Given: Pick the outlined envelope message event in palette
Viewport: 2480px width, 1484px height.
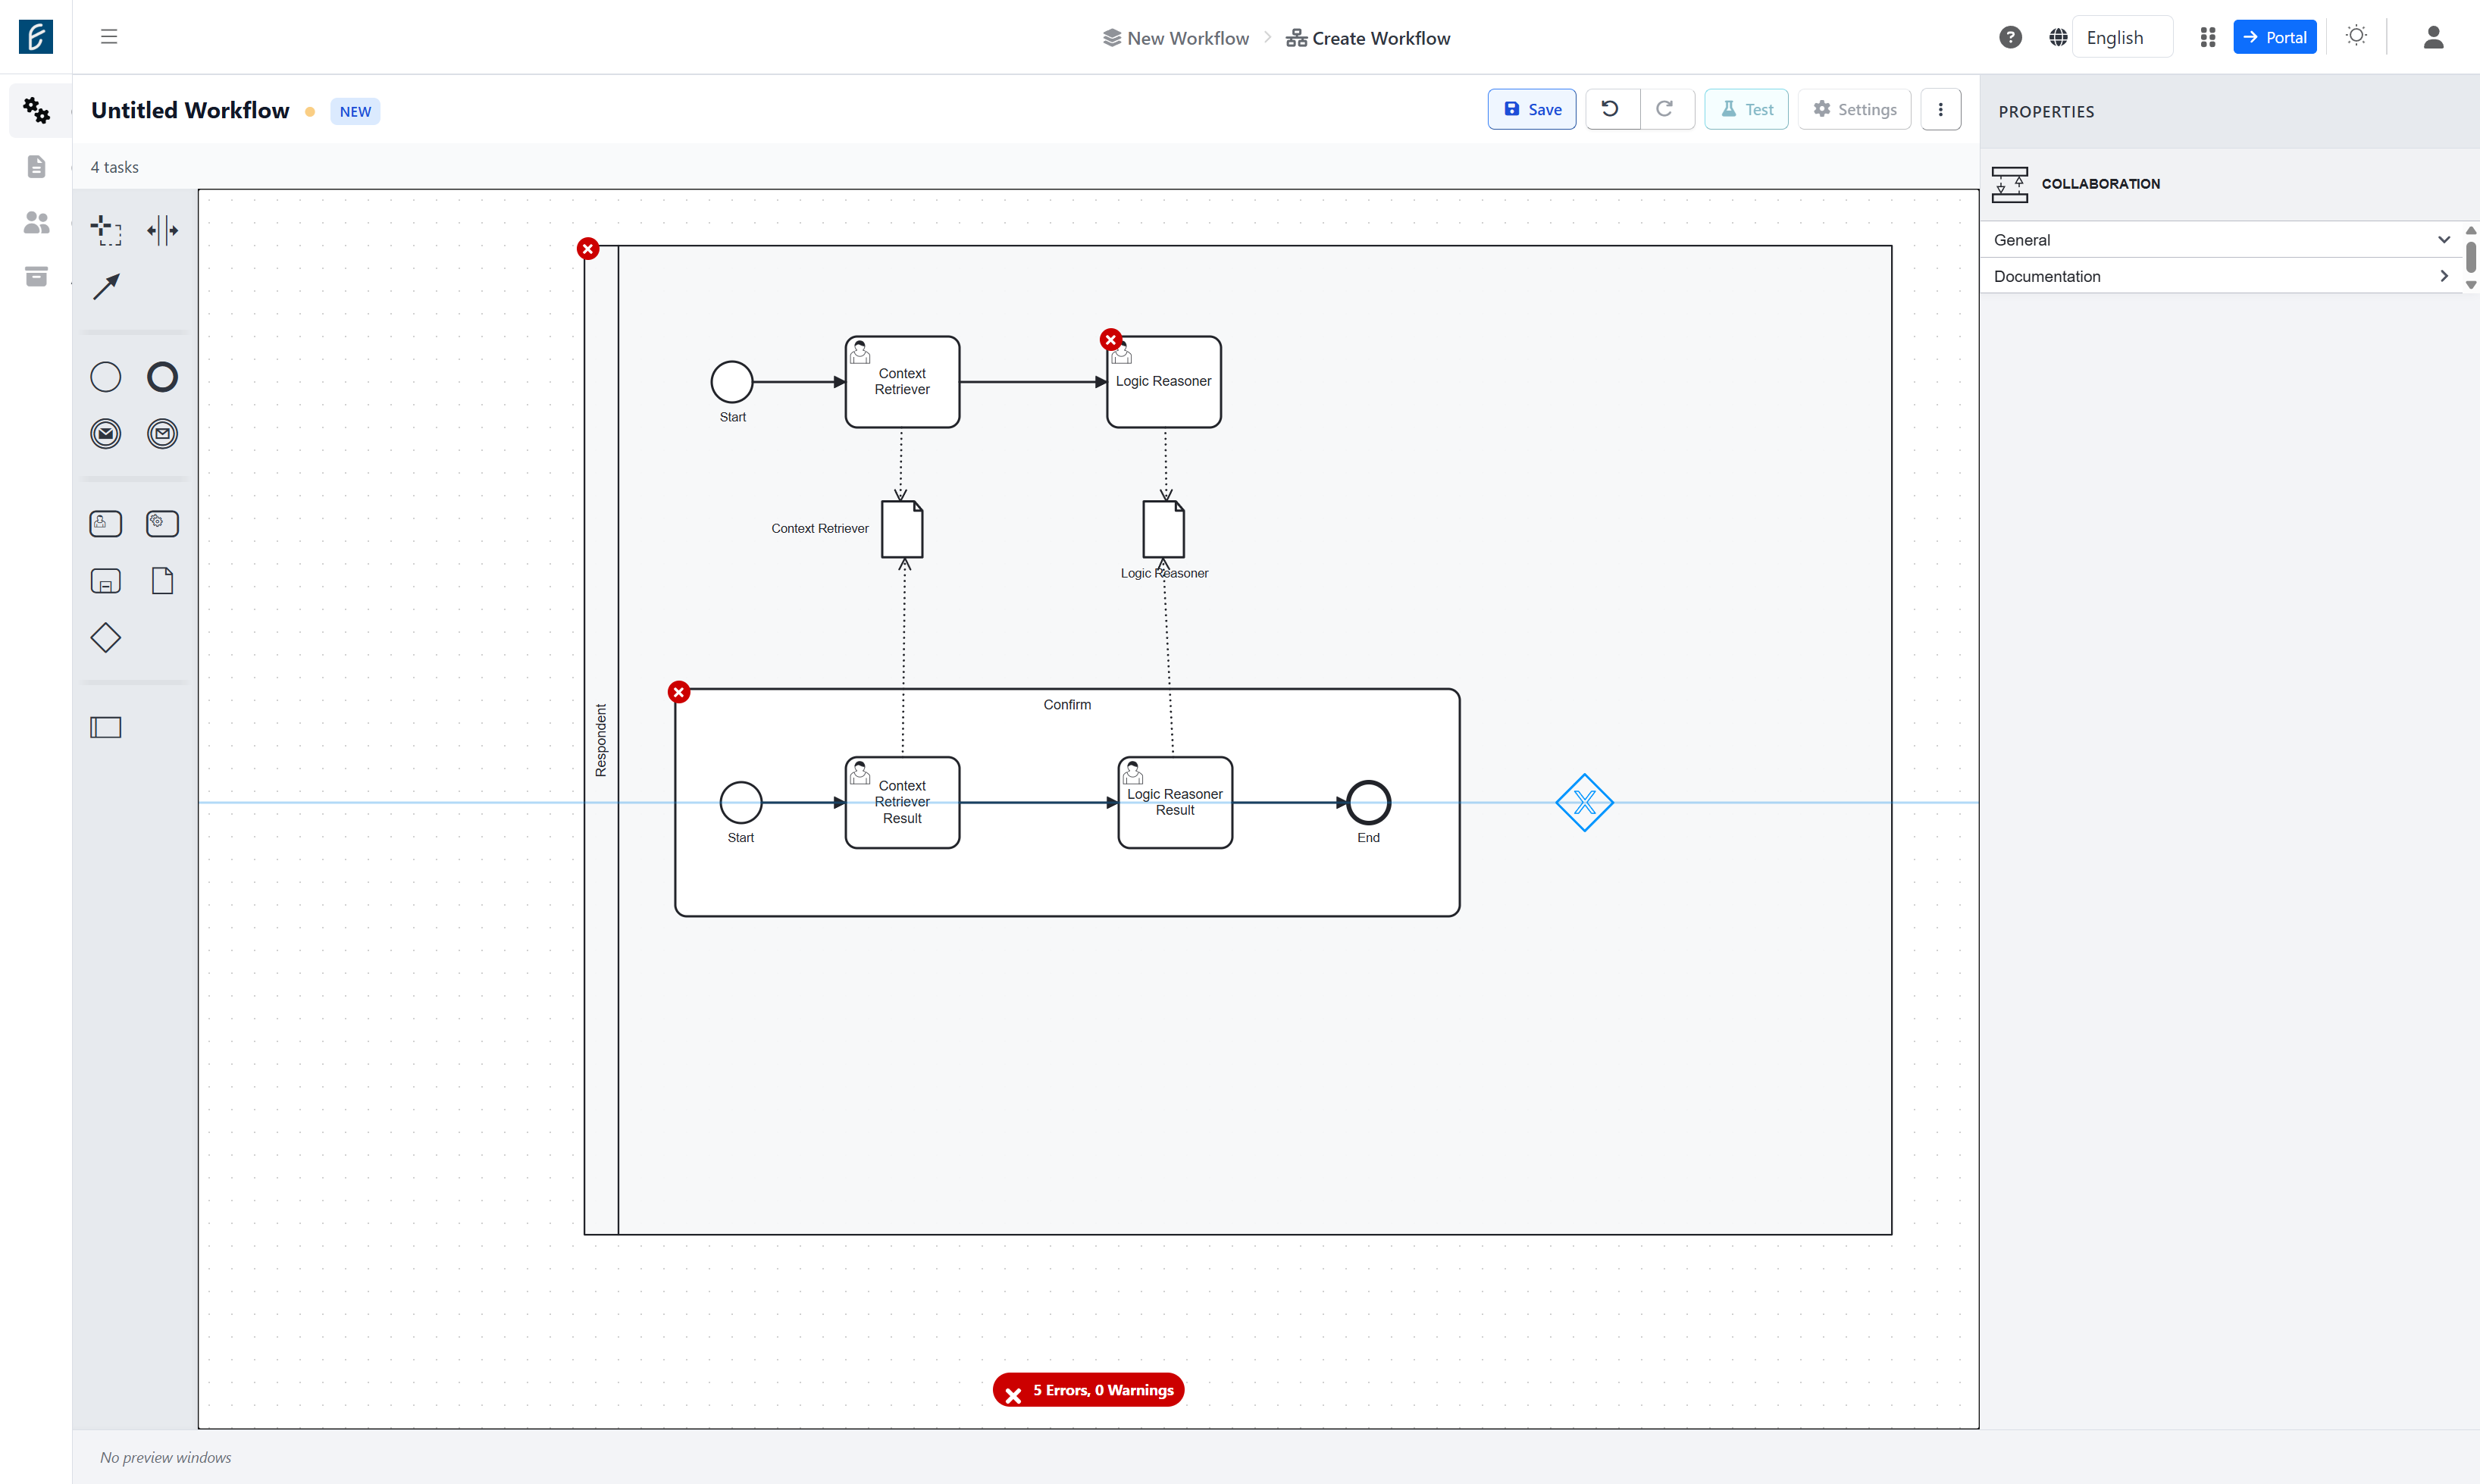Looking at the screenshot, I should 162,434.
